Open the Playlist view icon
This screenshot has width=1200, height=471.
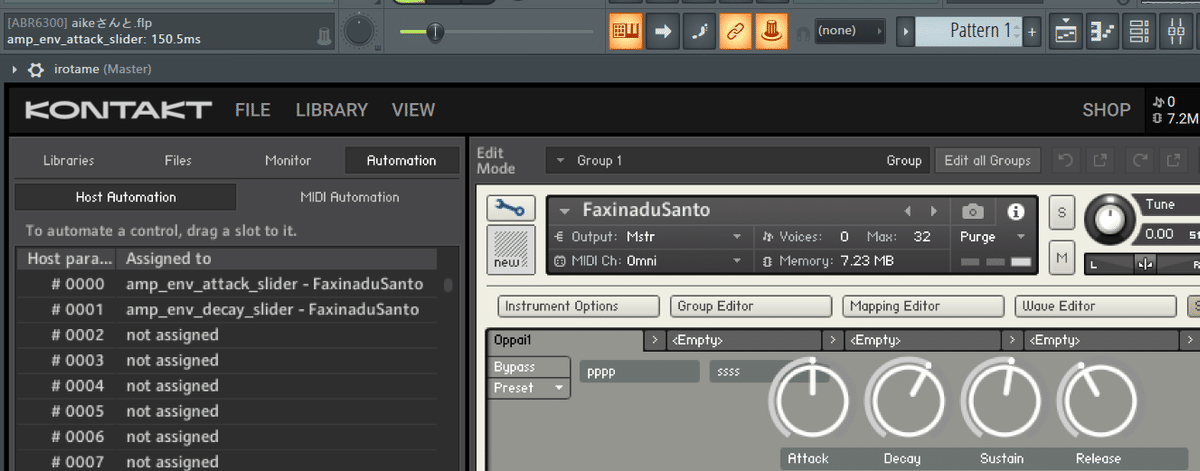point(1066,31)
